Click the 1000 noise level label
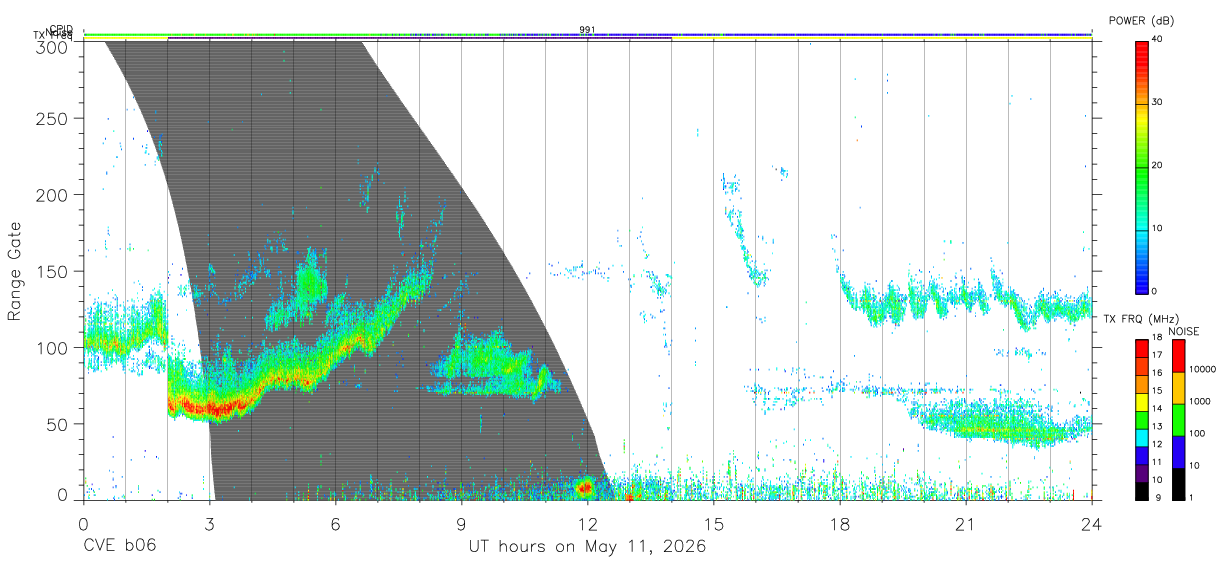 (1200, 401)
